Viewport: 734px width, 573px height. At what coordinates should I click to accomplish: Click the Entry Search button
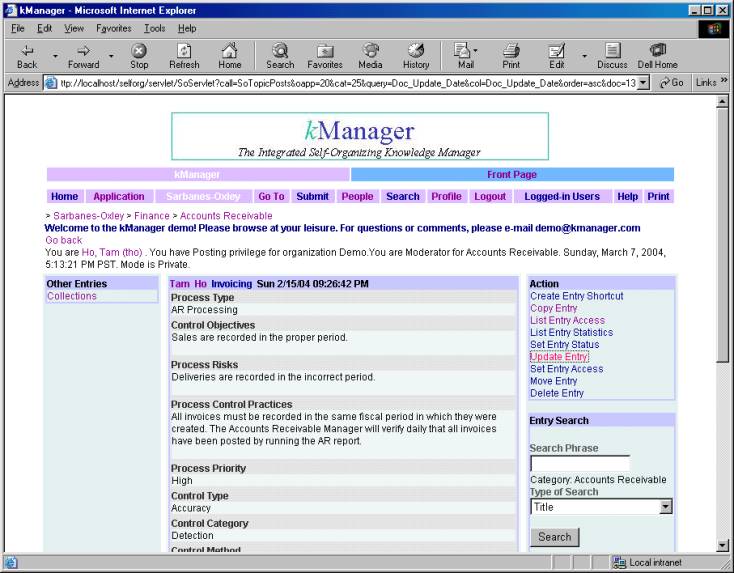point(555,537)
